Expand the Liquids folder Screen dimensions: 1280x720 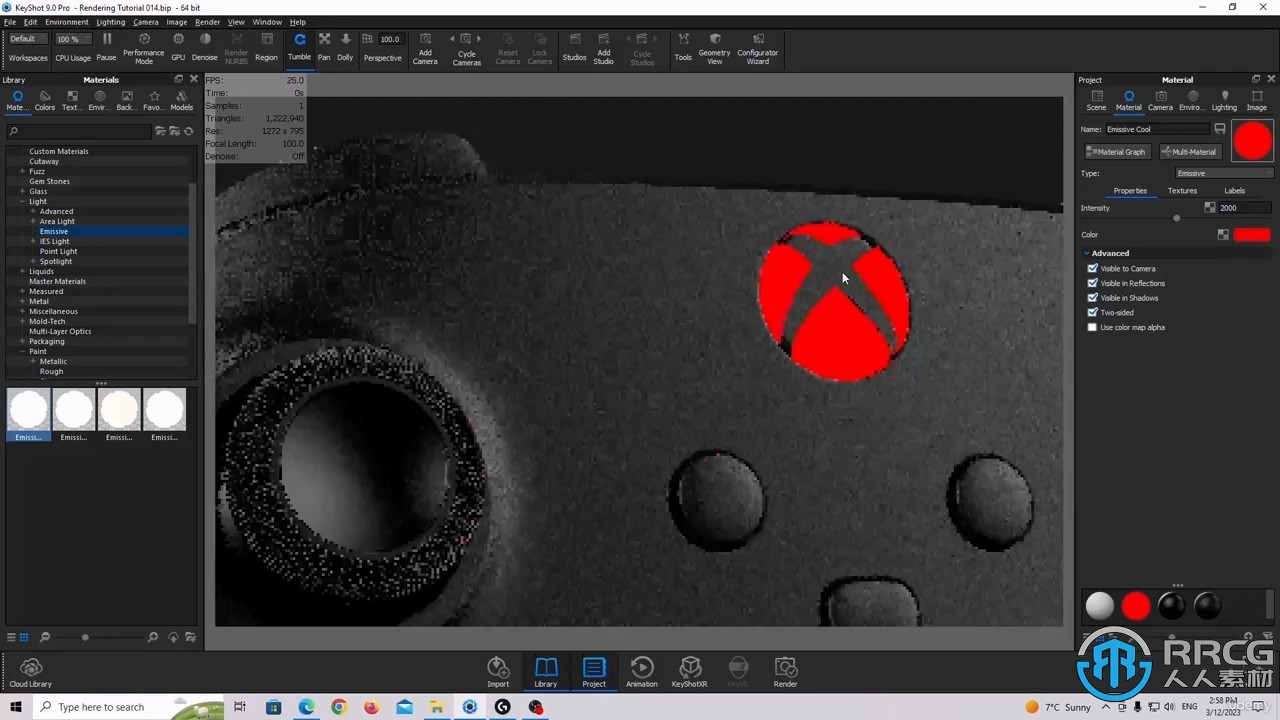click(22, 271)
